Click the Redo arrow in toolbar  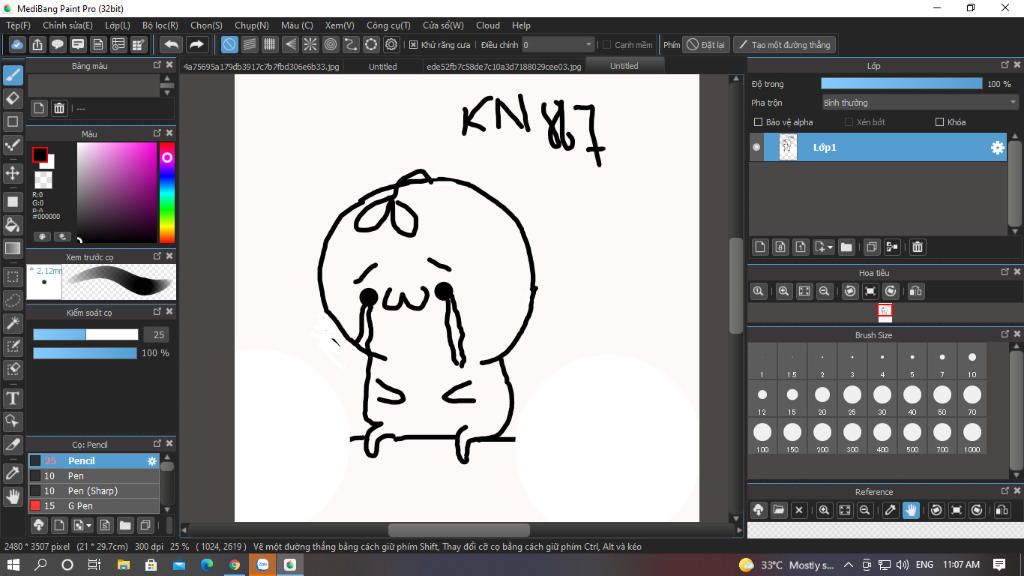coord(196,44)
